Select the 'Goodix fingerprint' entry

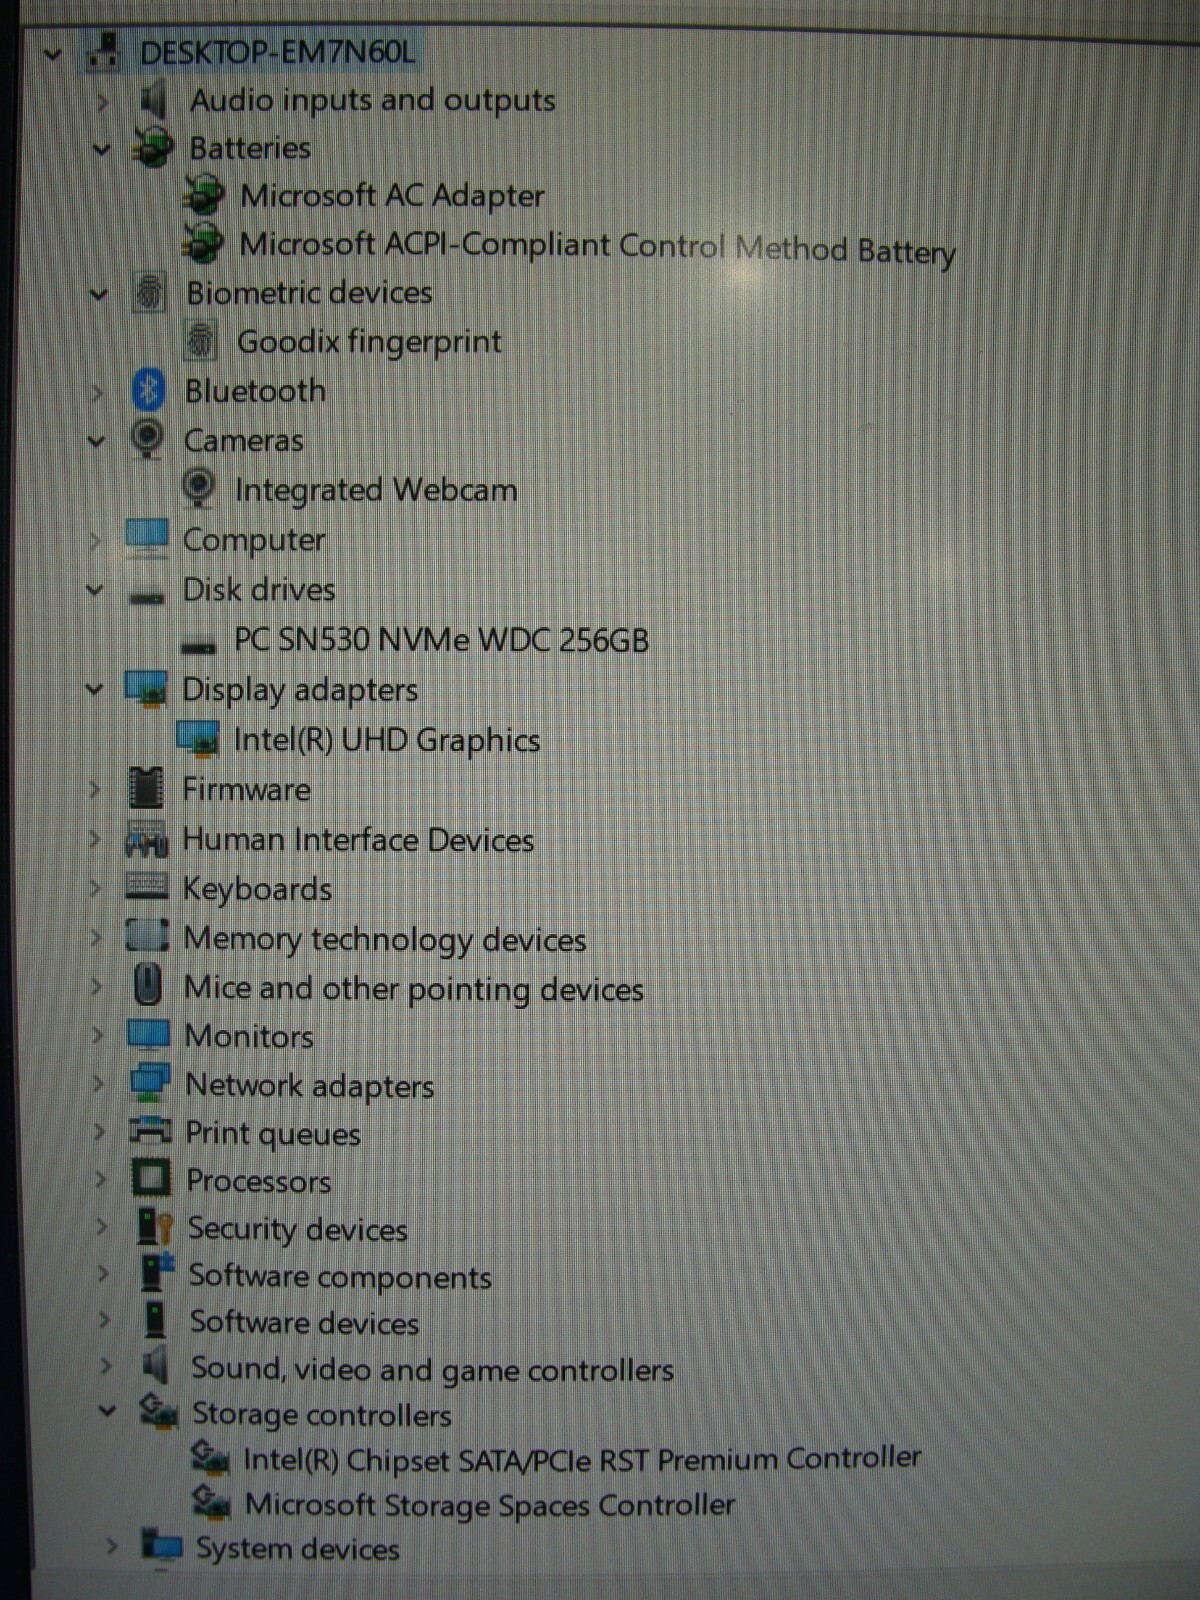tap(369, 342)
